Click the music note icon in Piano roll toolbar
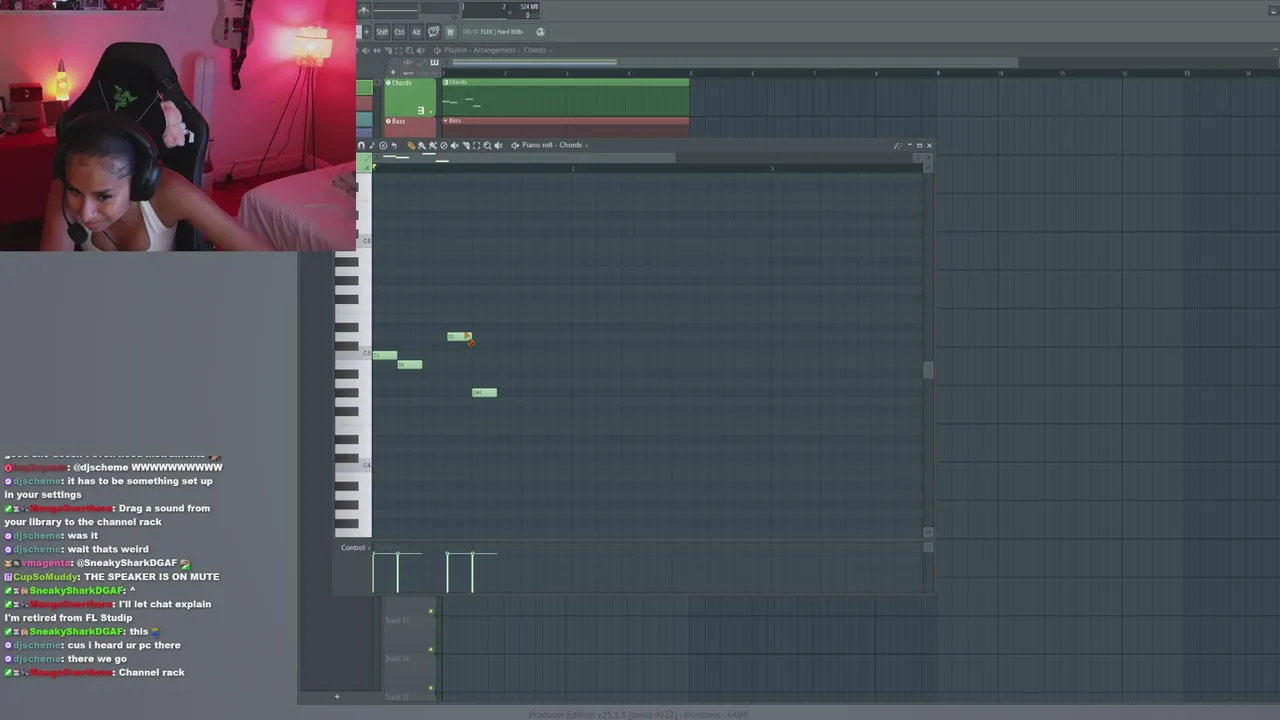The image size is (1280, 720). pos(372,145)
